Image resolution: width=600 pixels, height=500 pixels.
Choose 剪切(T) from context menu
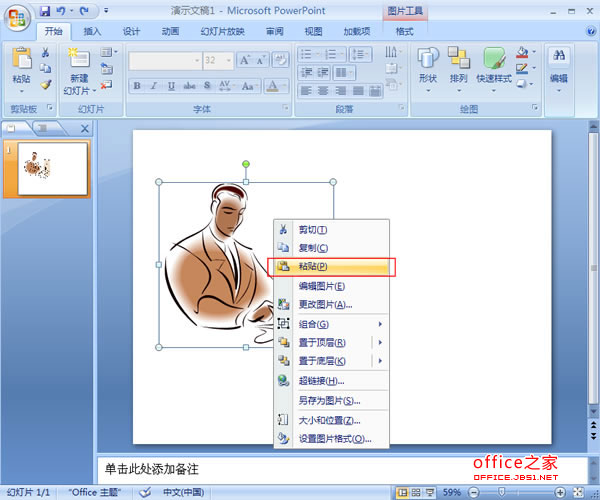332,230
